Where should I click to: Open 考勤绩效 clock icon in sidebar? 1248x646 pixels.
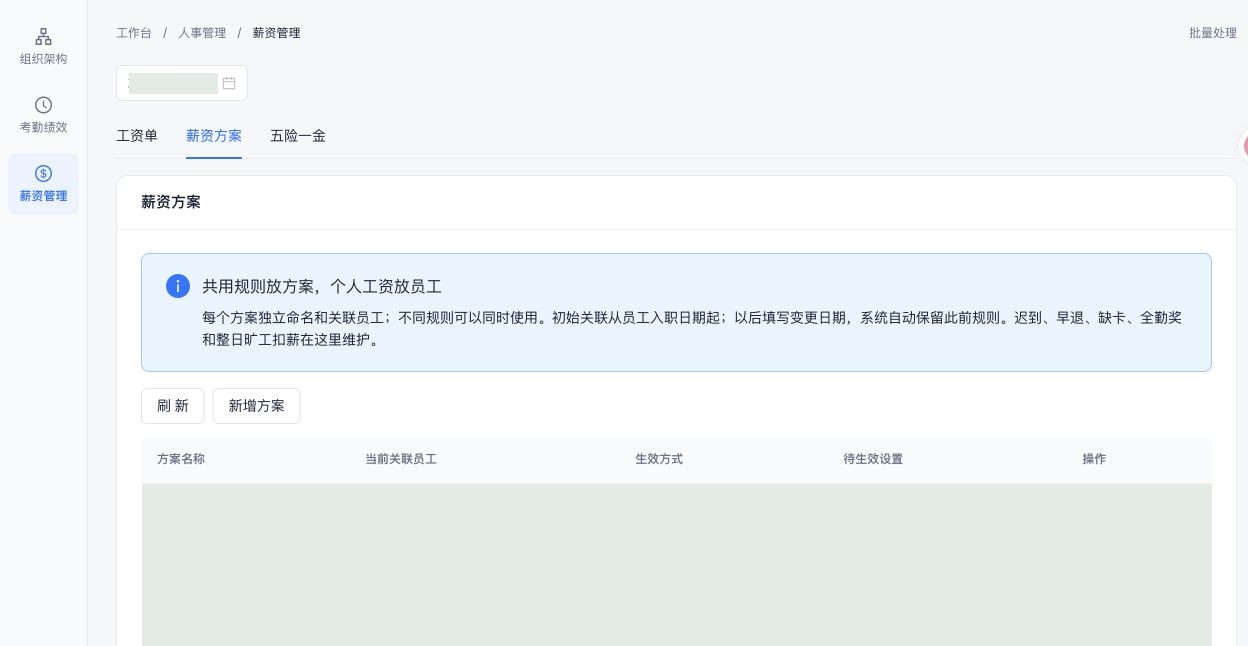point(43,105)
